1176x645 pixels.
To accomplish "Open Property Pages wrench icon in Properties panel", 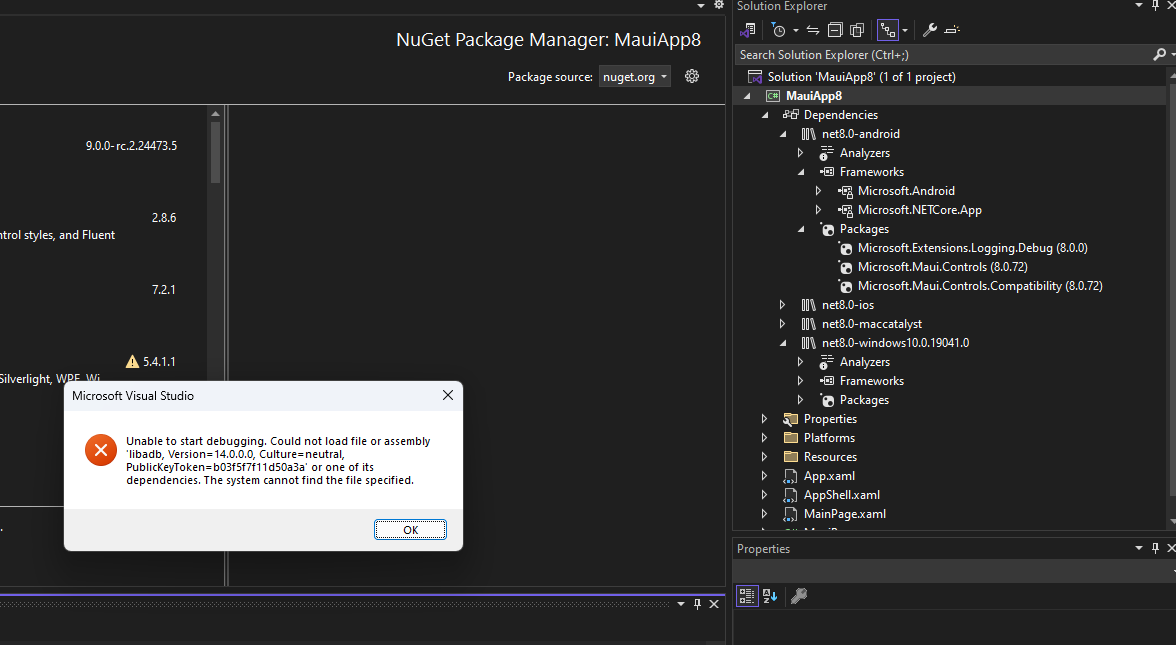I will 799,596.
